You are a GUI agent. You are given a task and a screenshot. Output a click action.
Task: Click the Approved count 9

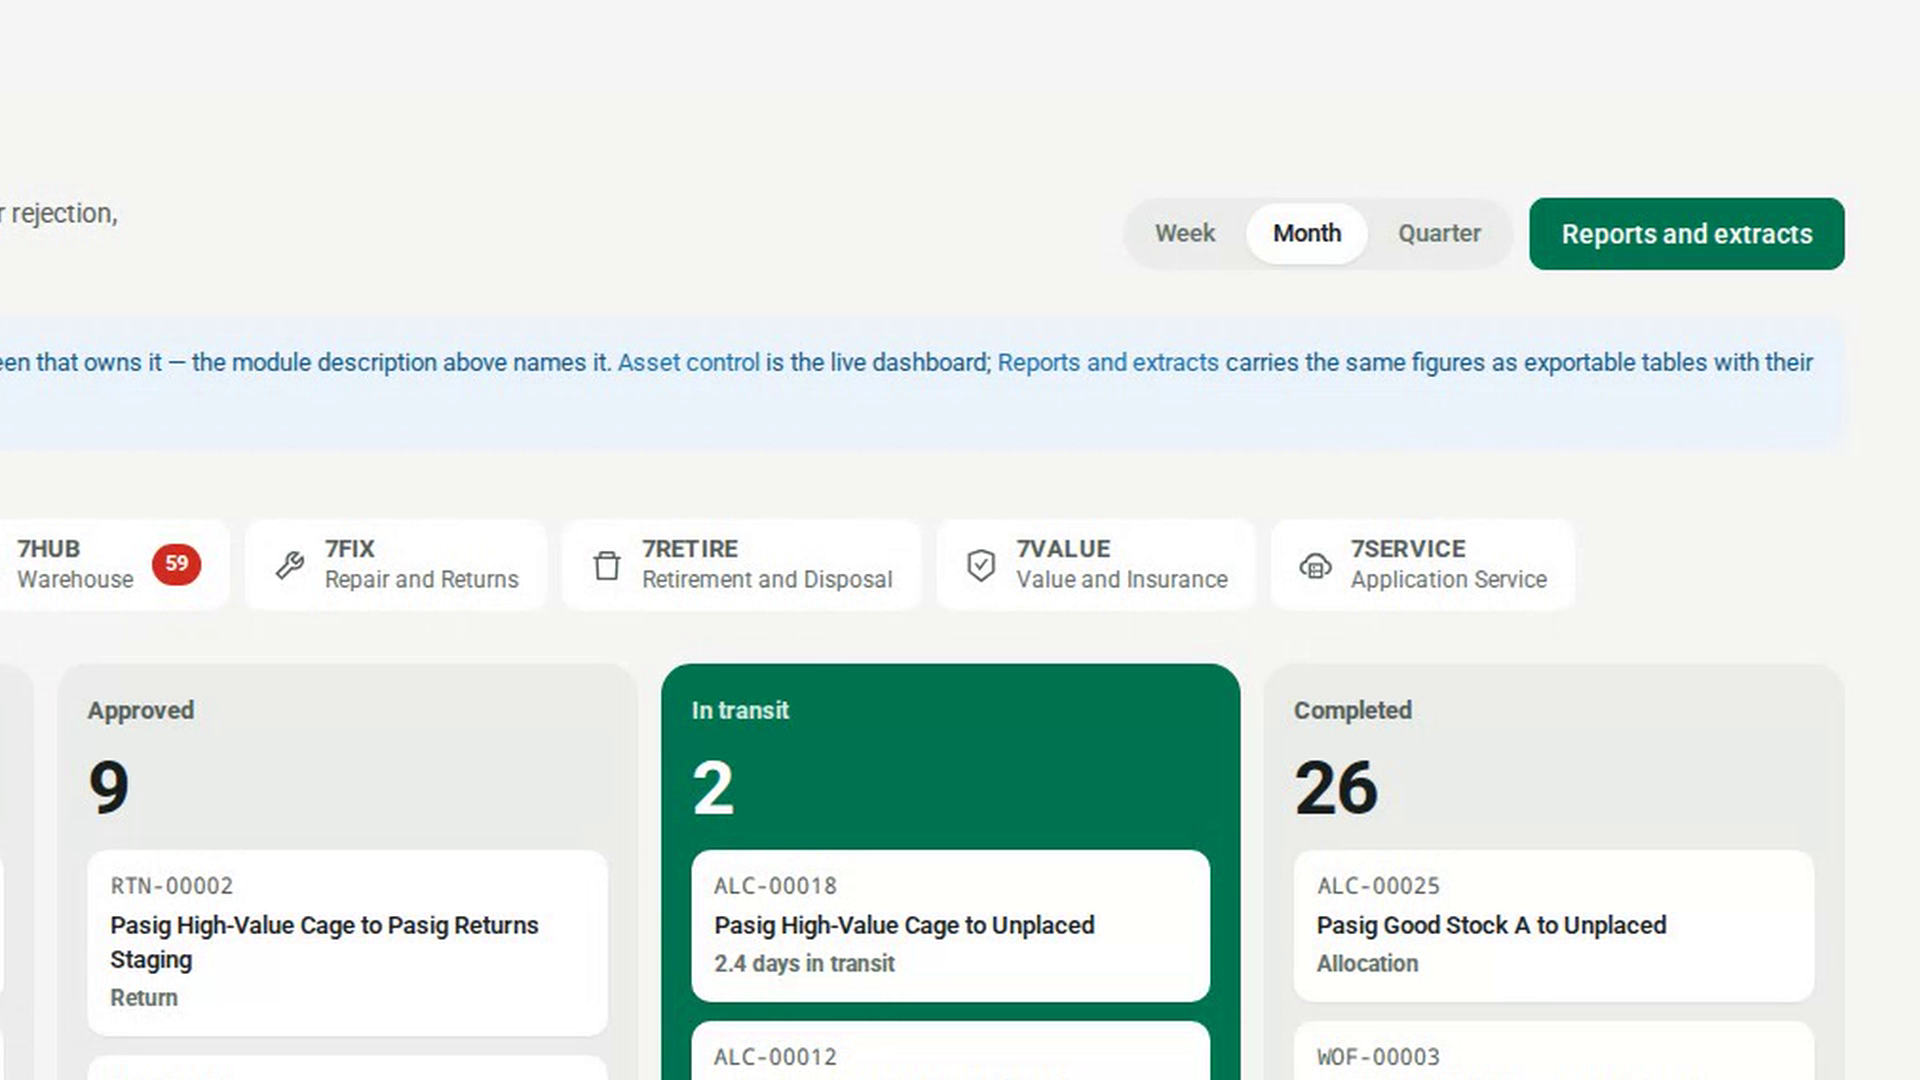pyautogui.click(x=108, y=787)
